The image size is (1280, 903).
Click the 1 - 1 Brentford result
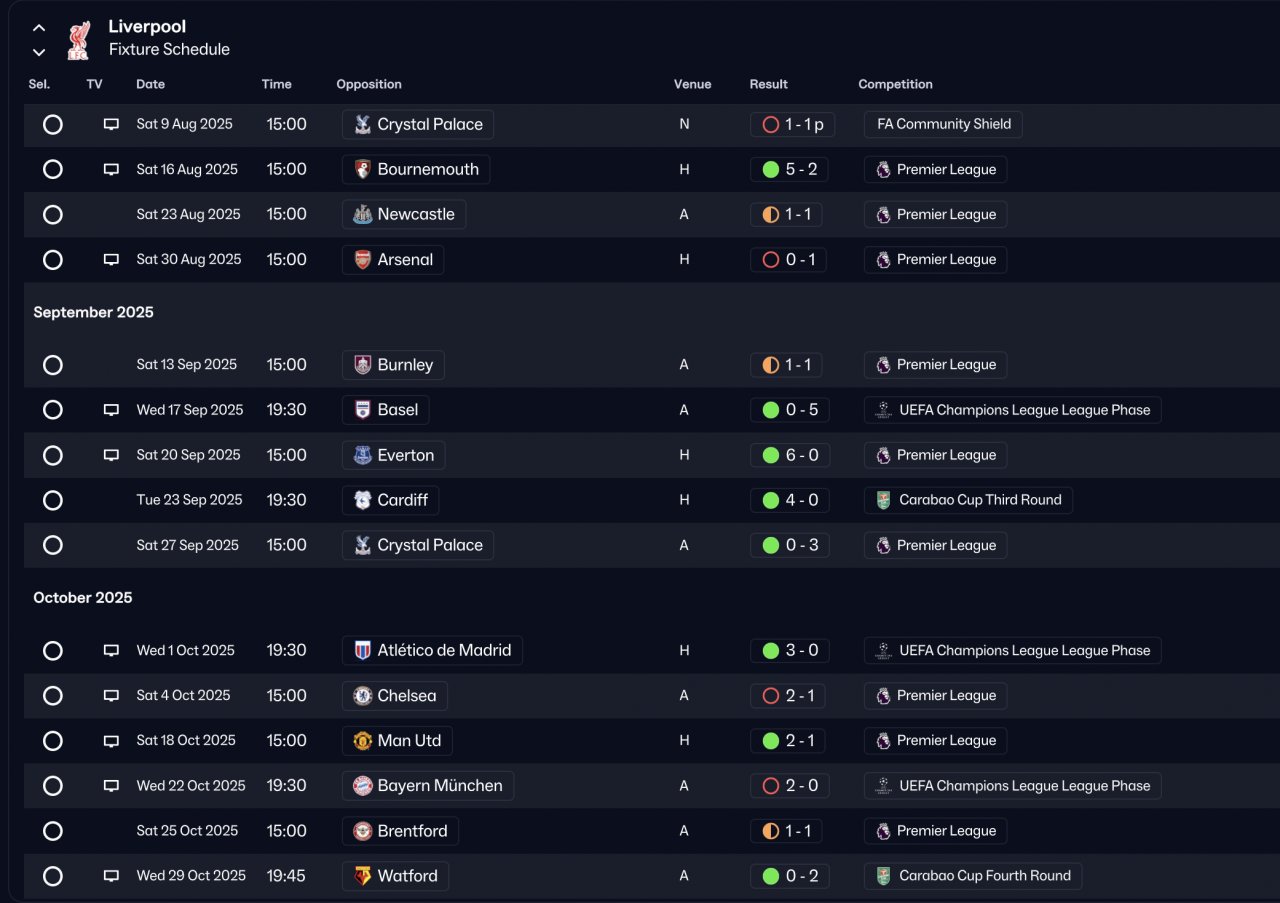pos(786,831)
